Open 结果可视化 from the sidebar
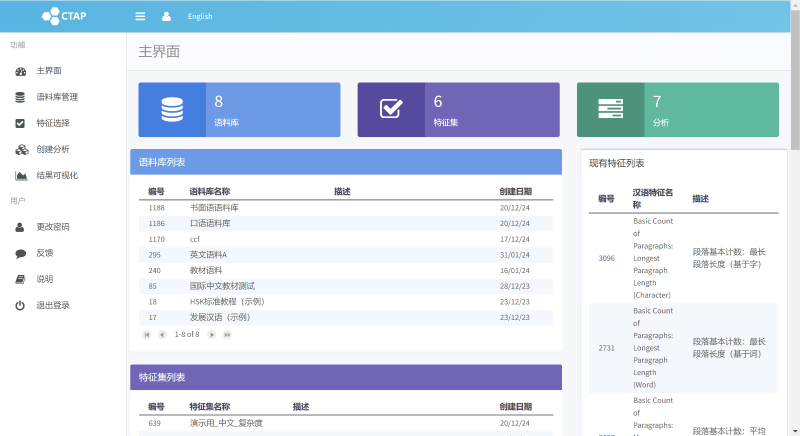This screenshot has width=800, height=436. (57, 175)
